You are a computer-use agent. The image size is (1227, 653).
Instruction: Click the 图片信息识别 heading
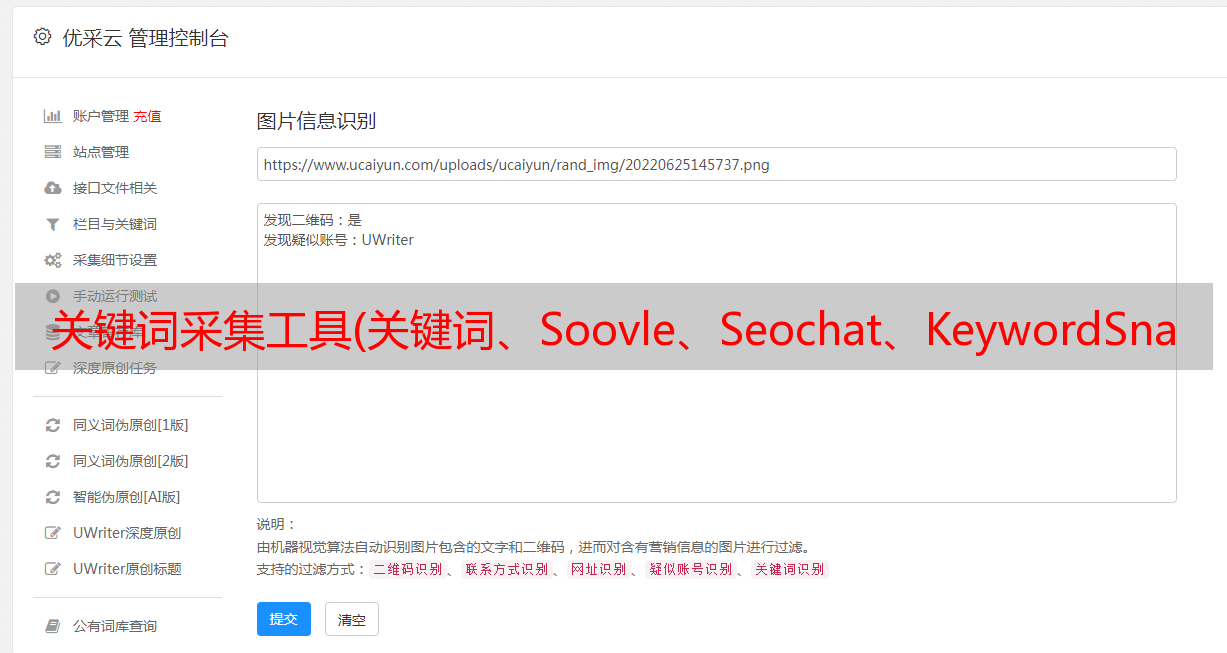click(316, 122)
